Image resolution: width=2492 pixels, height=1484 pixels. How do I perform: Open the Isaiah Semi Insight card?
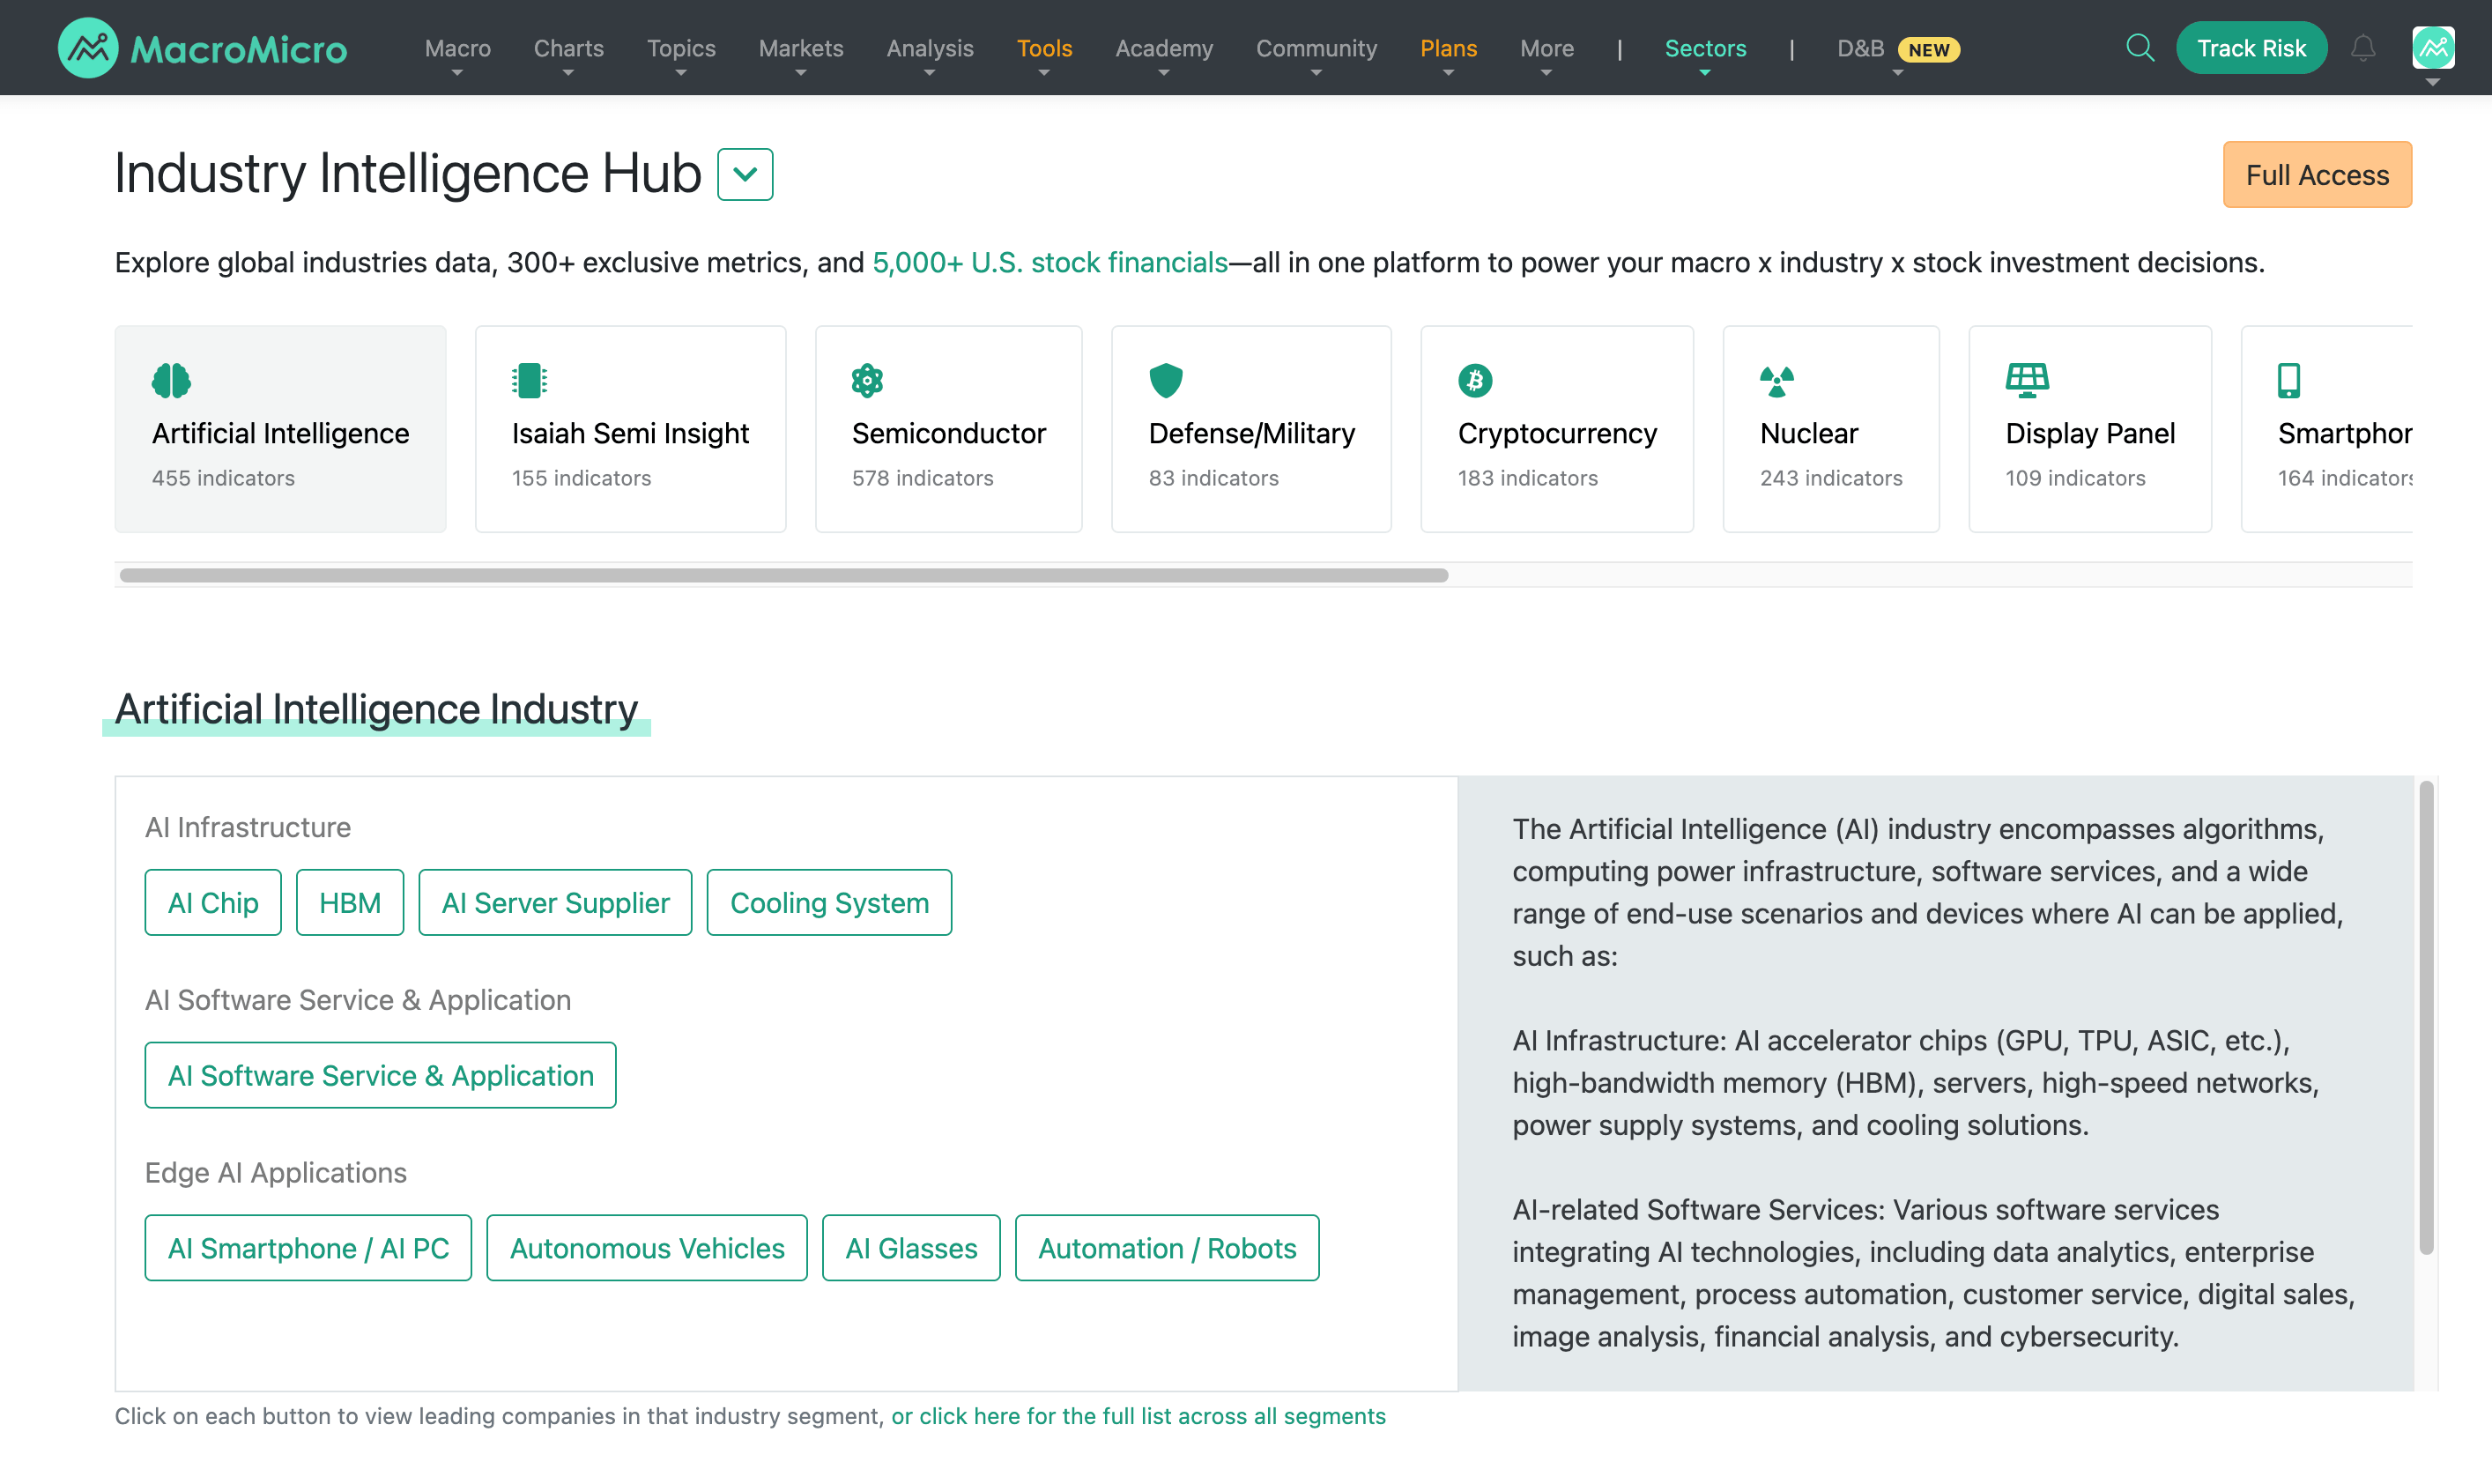click(x=630, y=429)
